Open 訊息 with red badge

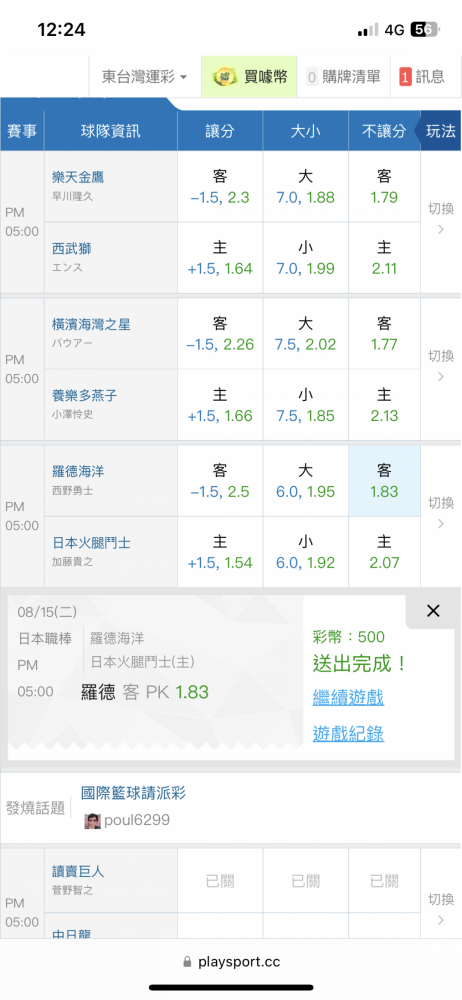pyautogui.click(x=422, y=77)
